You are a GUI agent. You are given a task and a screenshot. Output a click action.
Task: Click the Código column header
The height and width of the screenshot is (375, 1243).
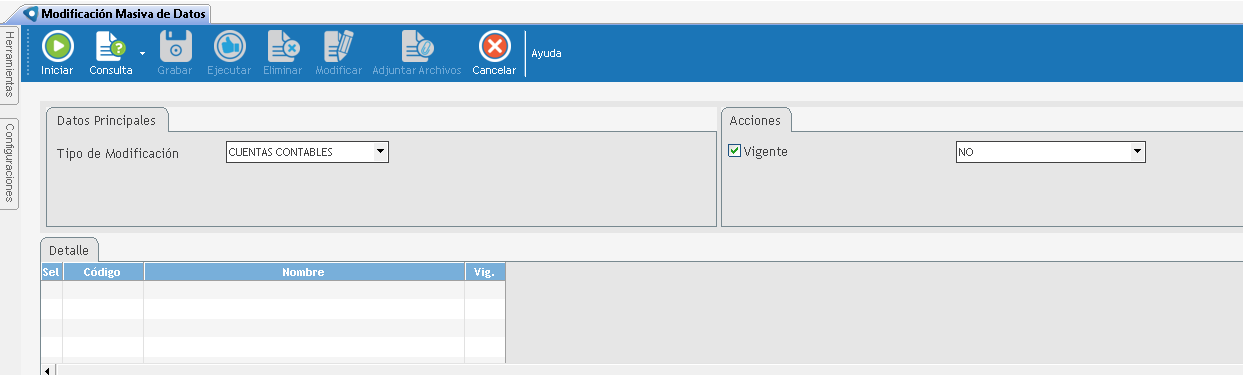(x=103, y=272)
